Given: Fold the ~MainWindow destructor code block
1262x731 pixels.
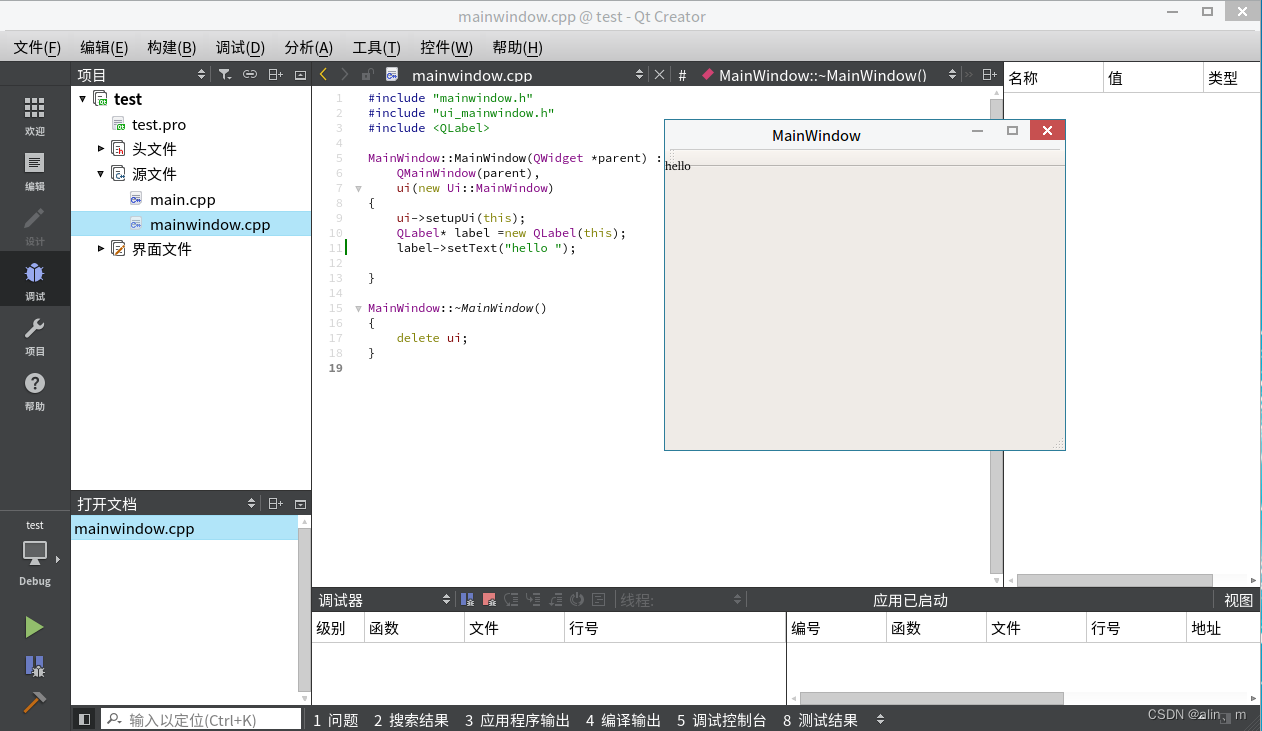Looking at the screenshot, I should coord(358,308).
